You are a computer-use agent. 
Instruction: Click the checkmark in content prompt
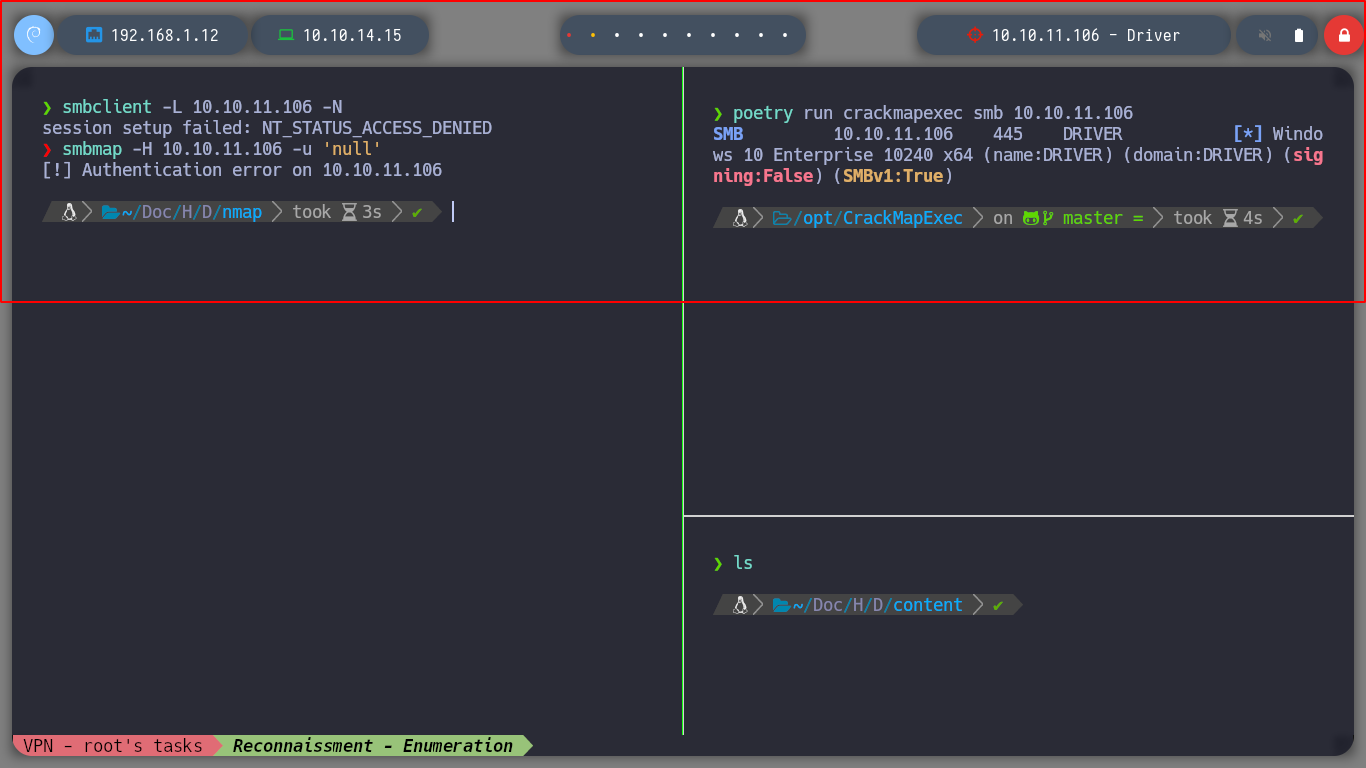[998, 605]
